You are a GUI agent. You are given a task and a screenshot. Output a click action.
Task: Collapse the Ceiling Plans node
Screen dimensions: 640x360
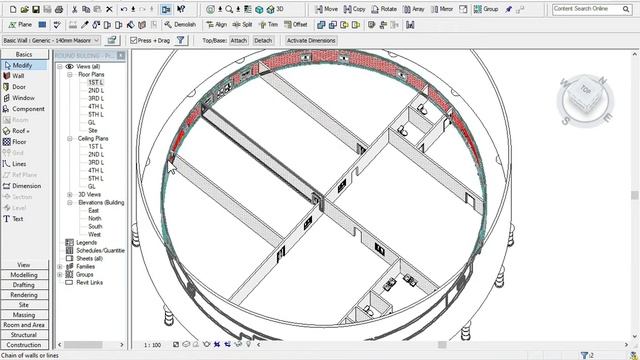(x=70, y=139)
